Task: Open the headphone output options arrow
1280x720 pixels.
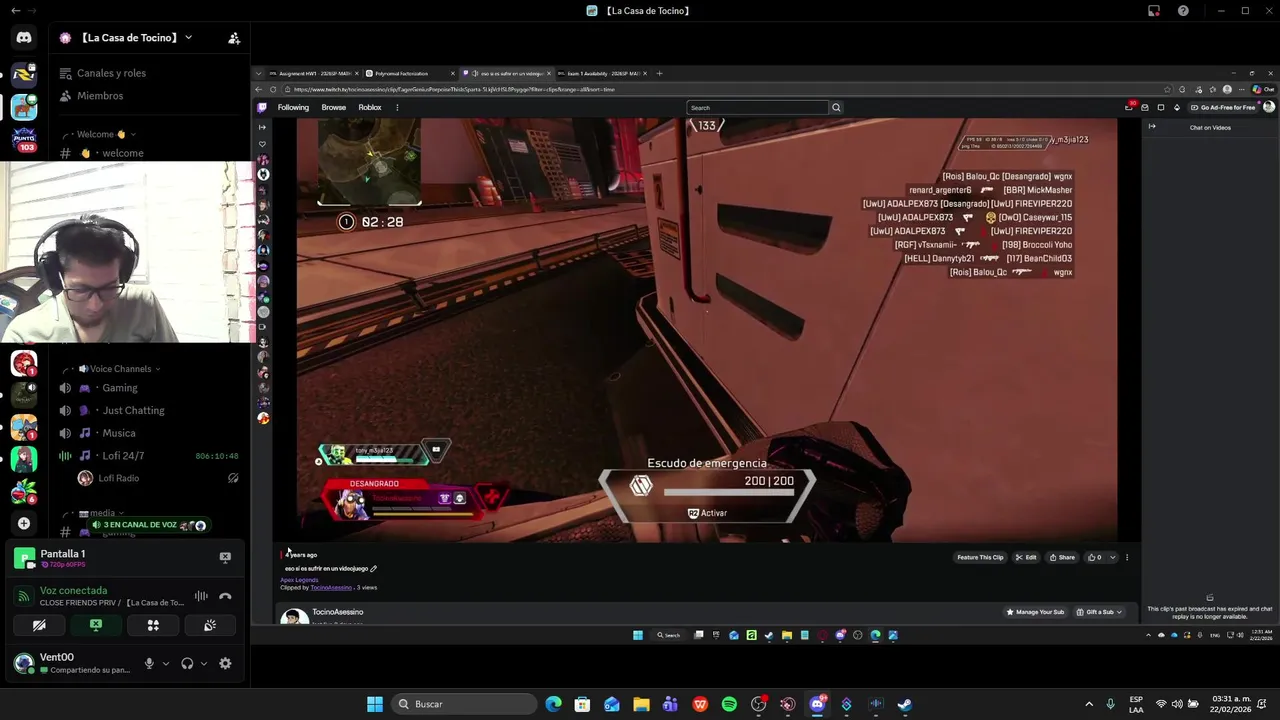Action: click(204, 663)
